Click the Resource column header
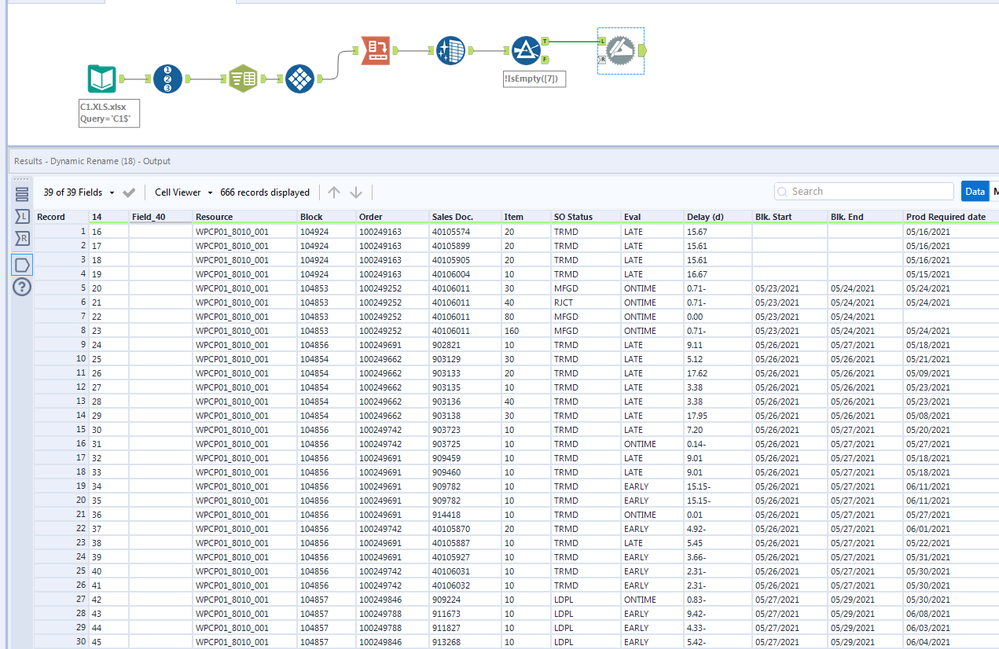 coord(245,217)
